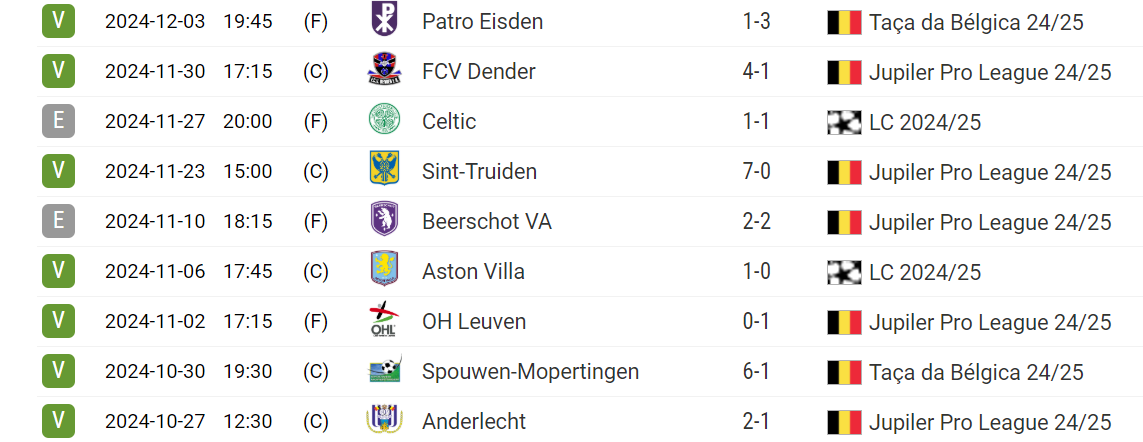Click the green V badge for Patro Eisden match

point(59,21)
